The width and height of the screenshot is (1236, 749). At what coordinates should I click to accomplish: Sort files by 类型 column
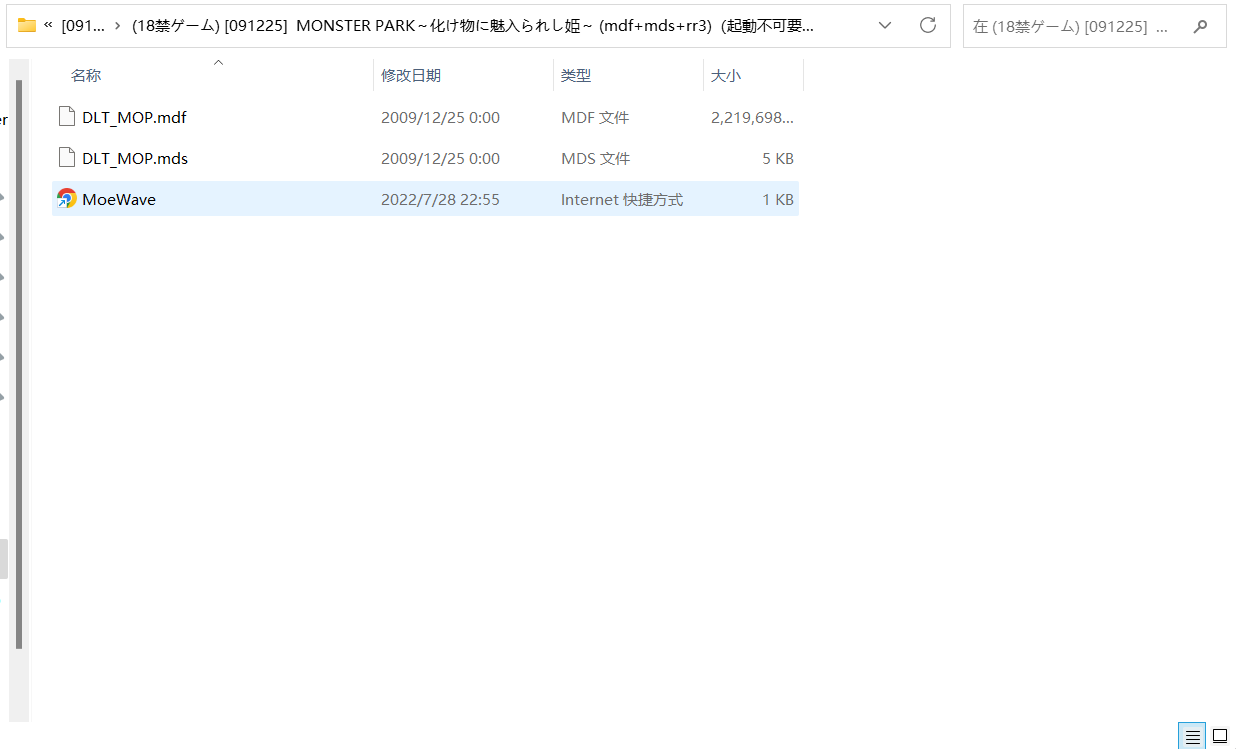click(576, 76)
